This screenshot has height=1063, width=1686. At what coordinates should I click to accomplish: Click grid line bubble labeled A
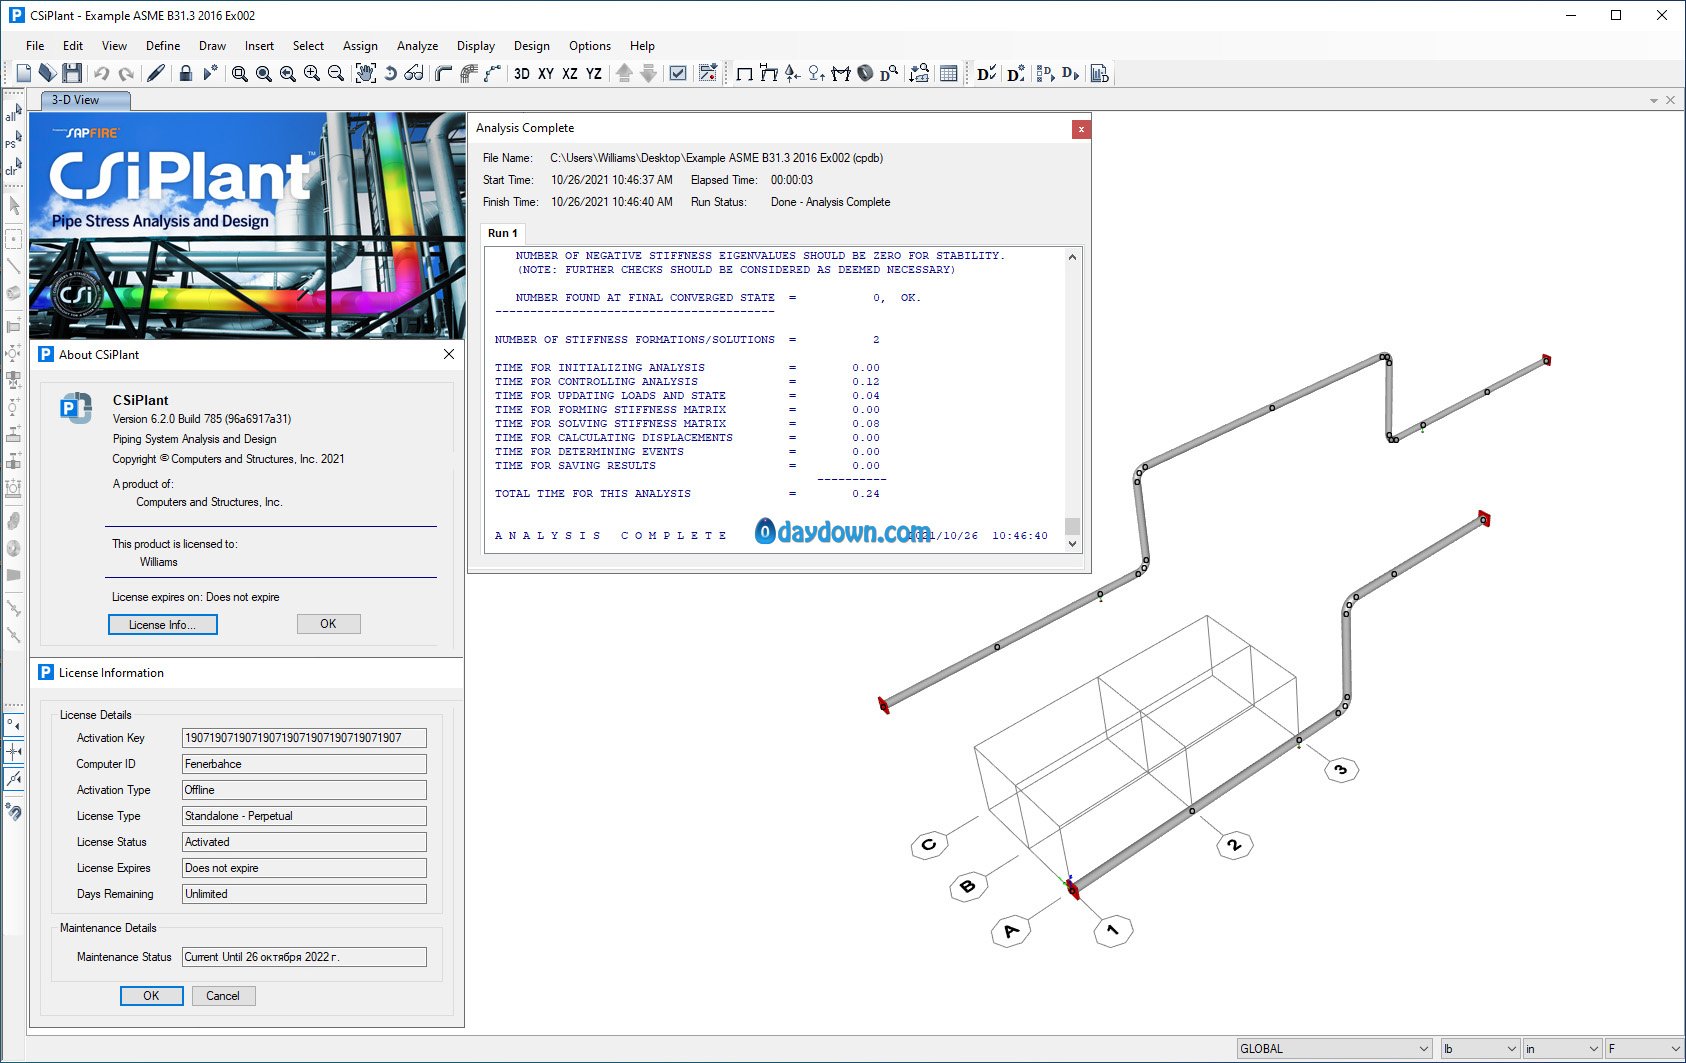point(1010,931)
